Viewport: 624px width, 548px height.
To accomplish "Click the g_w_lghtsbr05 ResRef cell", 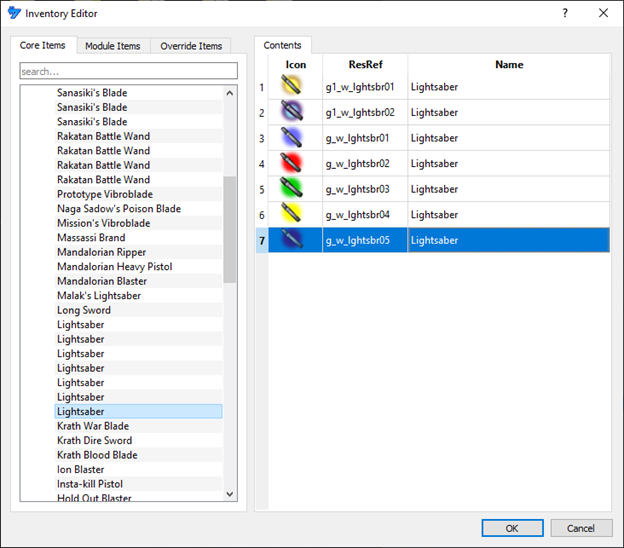I will coord(365,240).
